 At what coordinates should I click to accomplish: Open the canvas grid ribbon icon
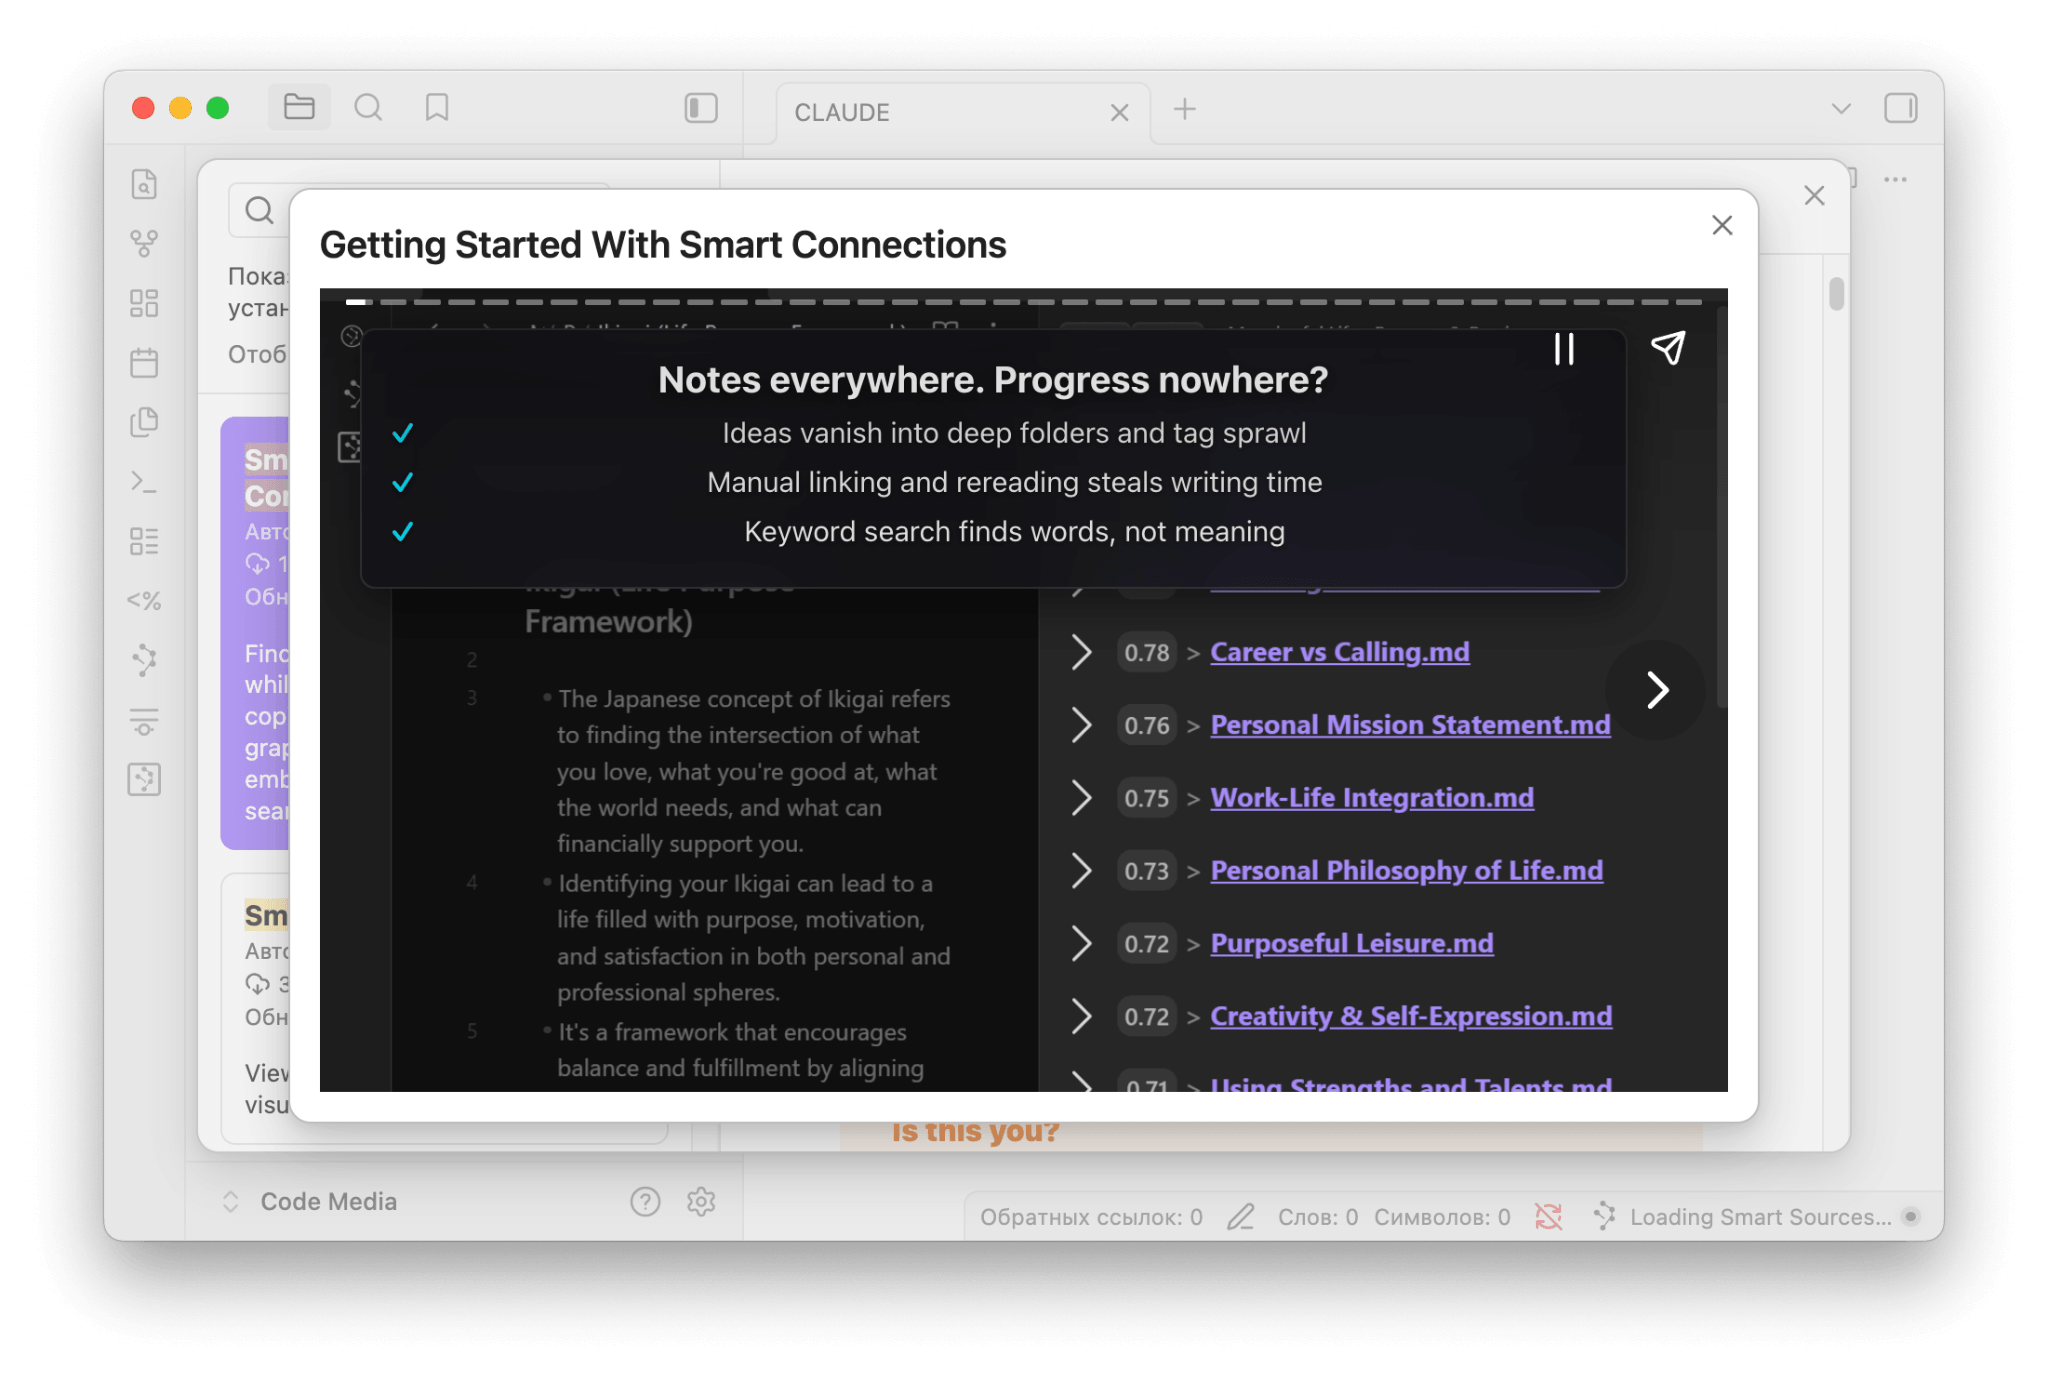point(144,303)
